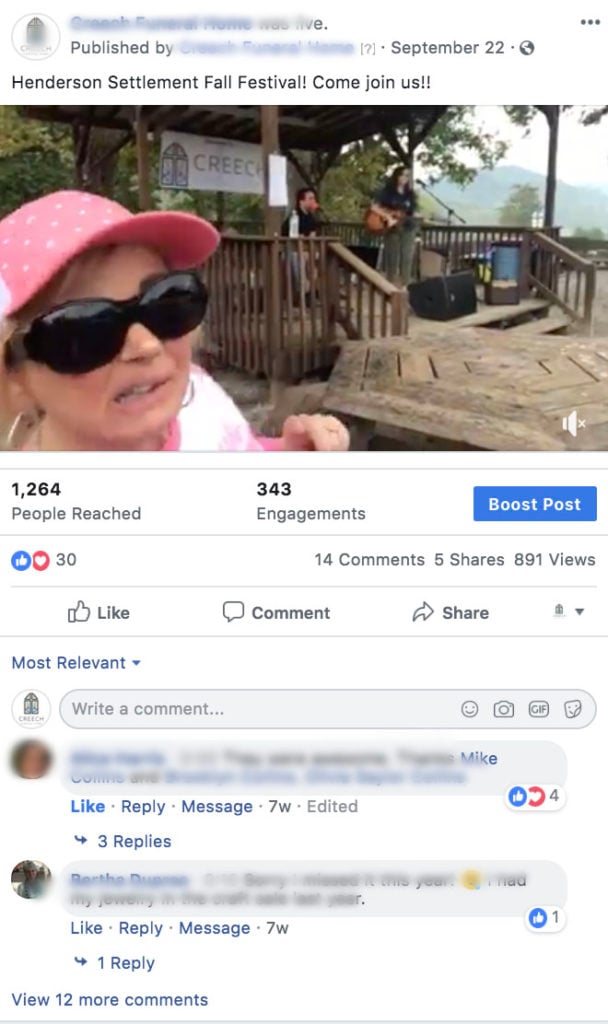
Task: Attach a photo using the camera icon
Action: click(504, 709)
